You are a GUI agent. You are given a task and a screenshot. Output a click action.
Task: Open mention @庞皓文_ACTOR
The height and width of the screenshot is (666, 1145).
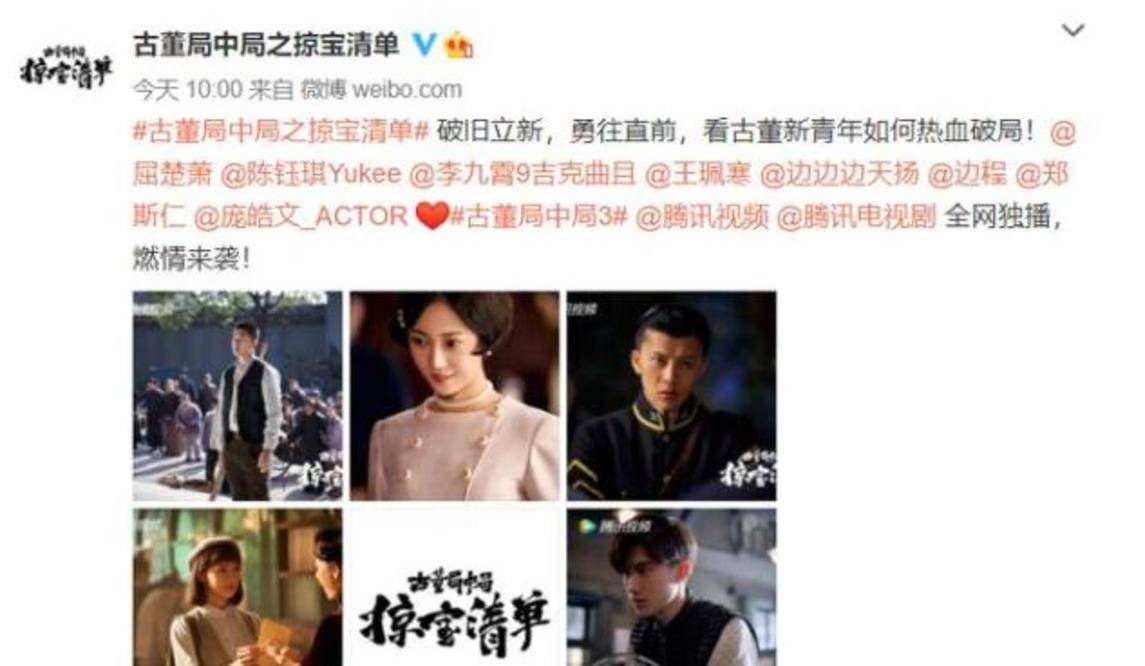click(300, 216)
